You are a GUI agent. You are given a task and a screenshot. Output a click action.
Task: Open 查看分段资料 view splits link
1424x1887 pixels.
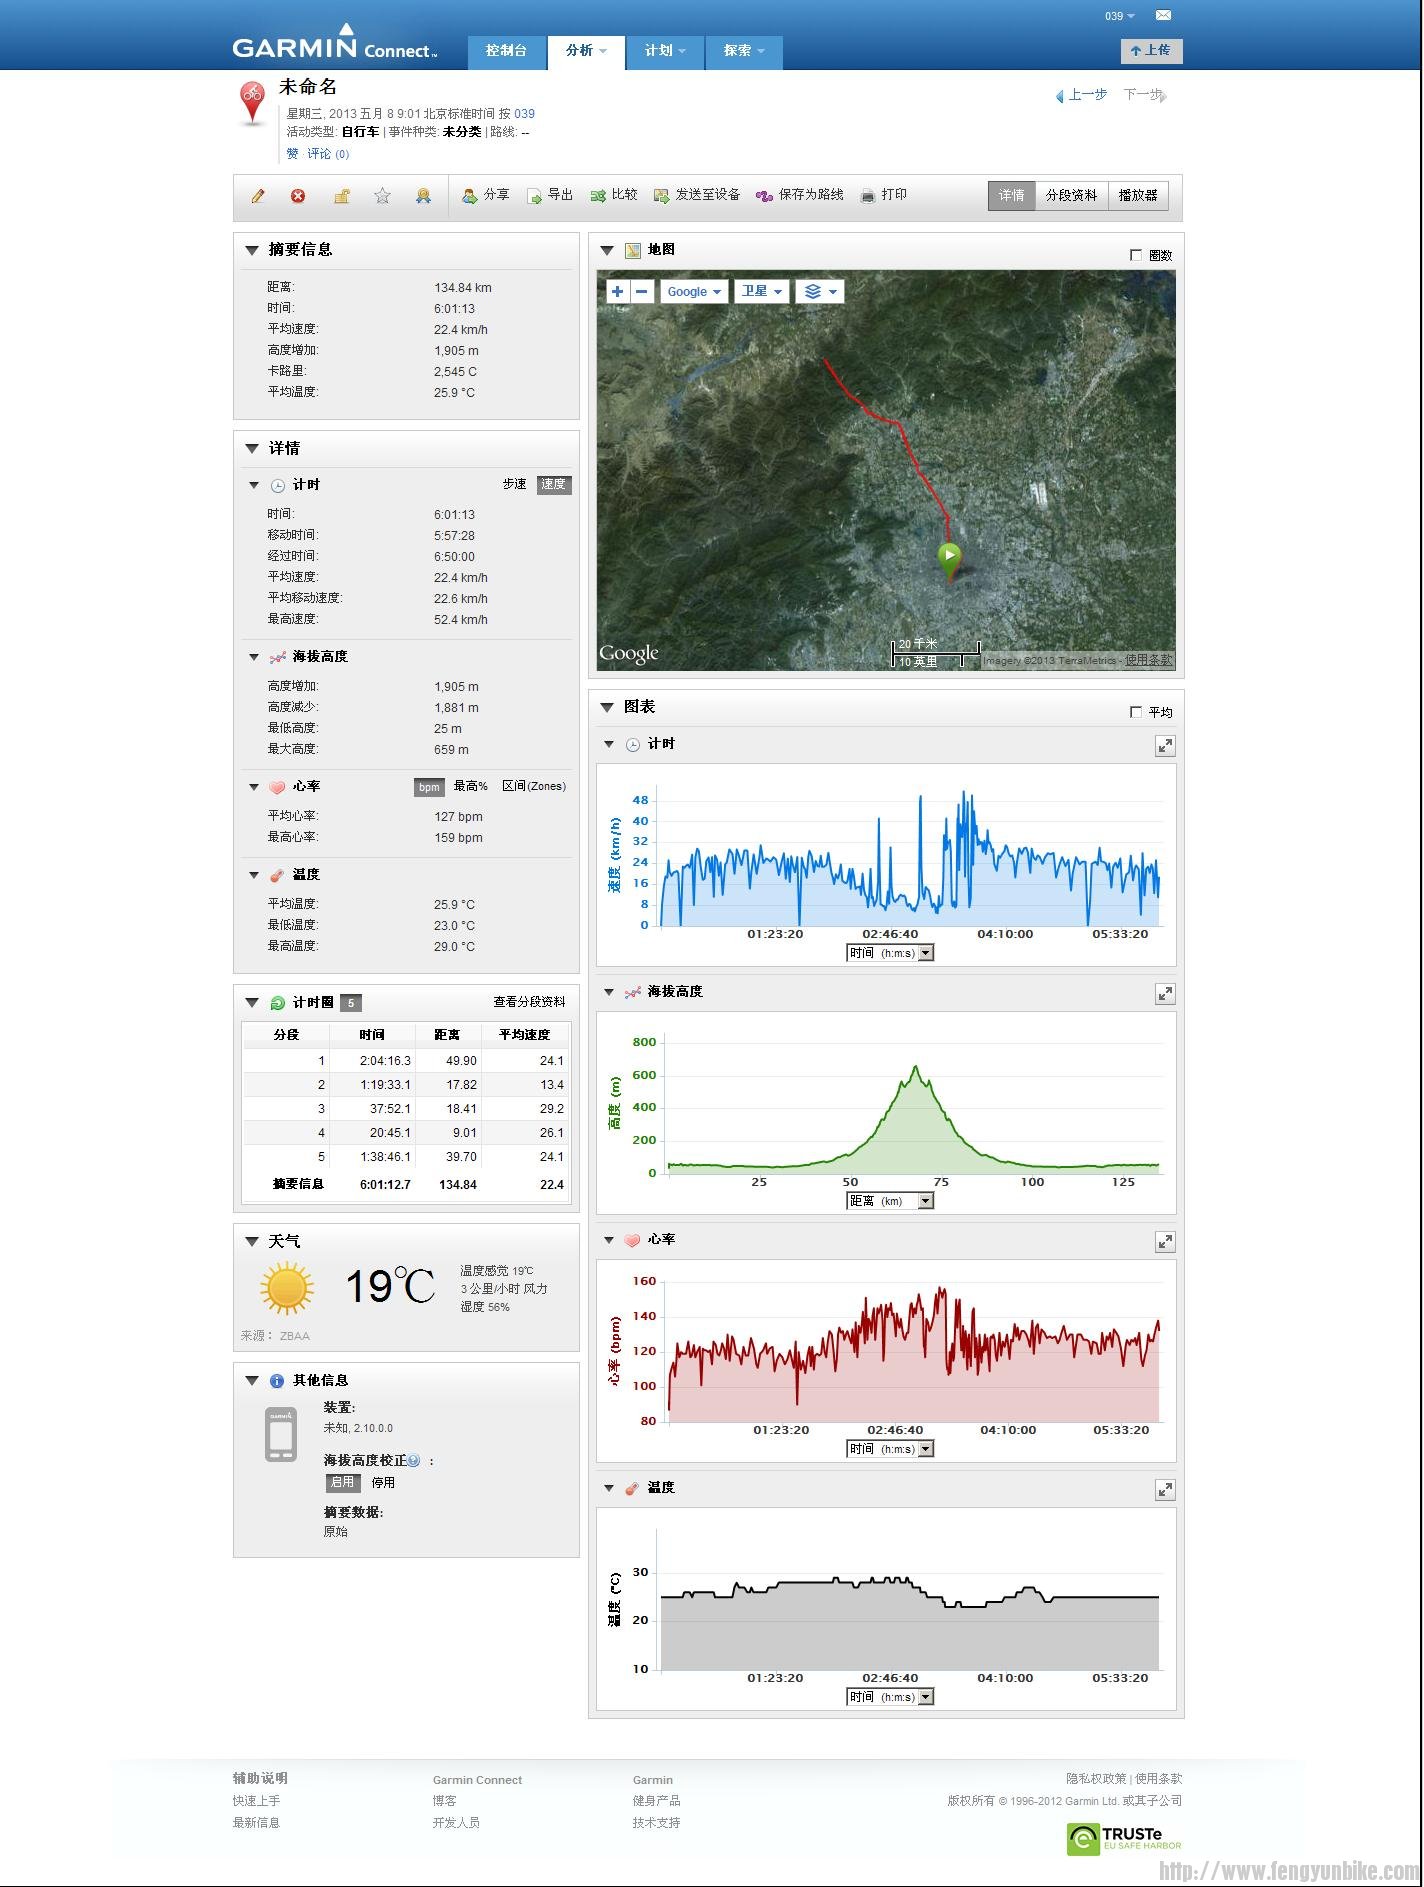tap(529, 1002)
